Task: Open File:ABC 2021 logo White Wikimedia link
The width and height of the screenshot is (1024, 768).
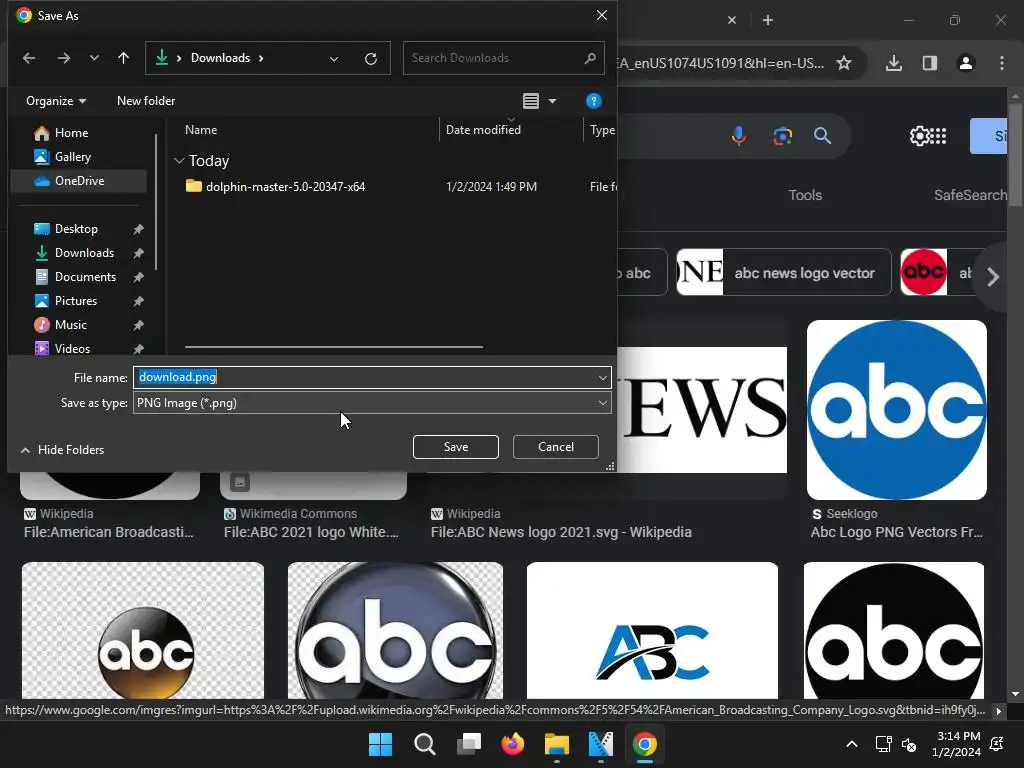Action: pyautogui.click(x=311, y=532)
